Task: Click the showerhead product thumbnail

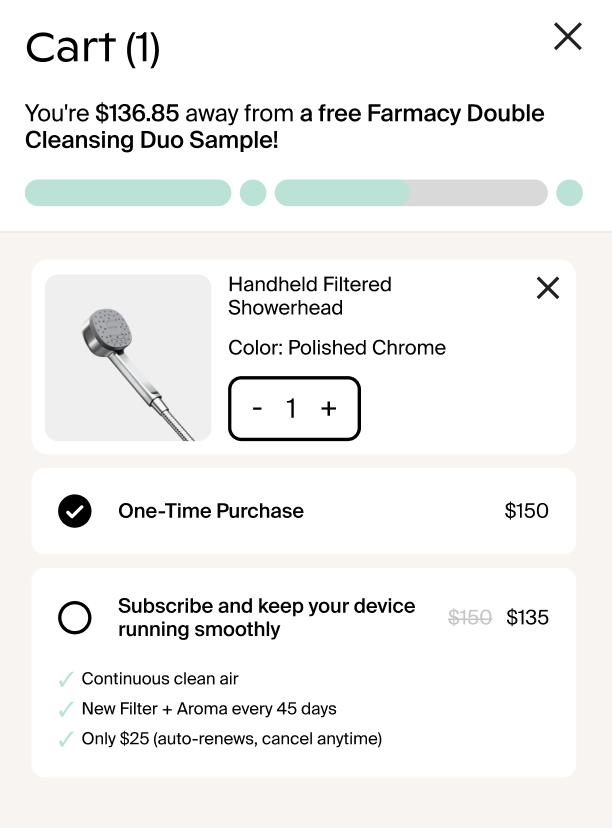Action: pyautogui.click(x=127, y=357)
